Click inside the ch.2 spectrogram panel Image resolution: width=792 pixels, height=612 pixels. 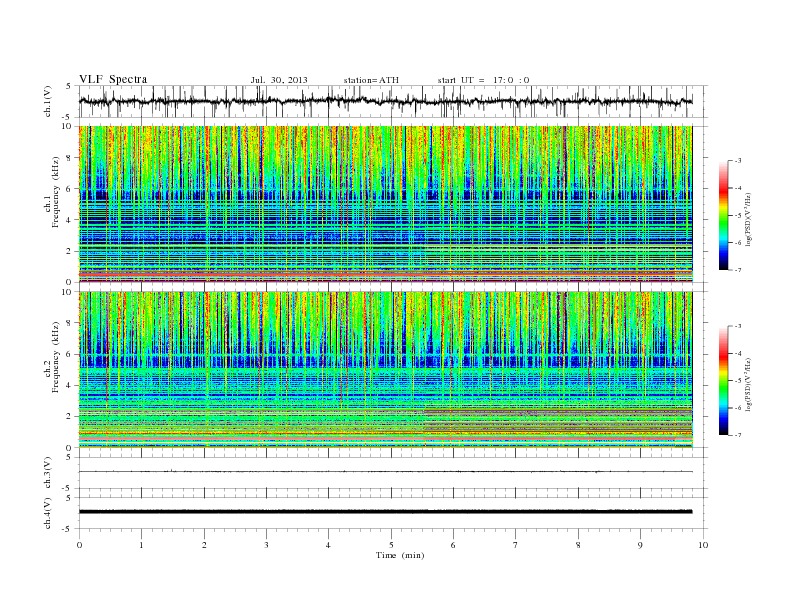[385, 369]
